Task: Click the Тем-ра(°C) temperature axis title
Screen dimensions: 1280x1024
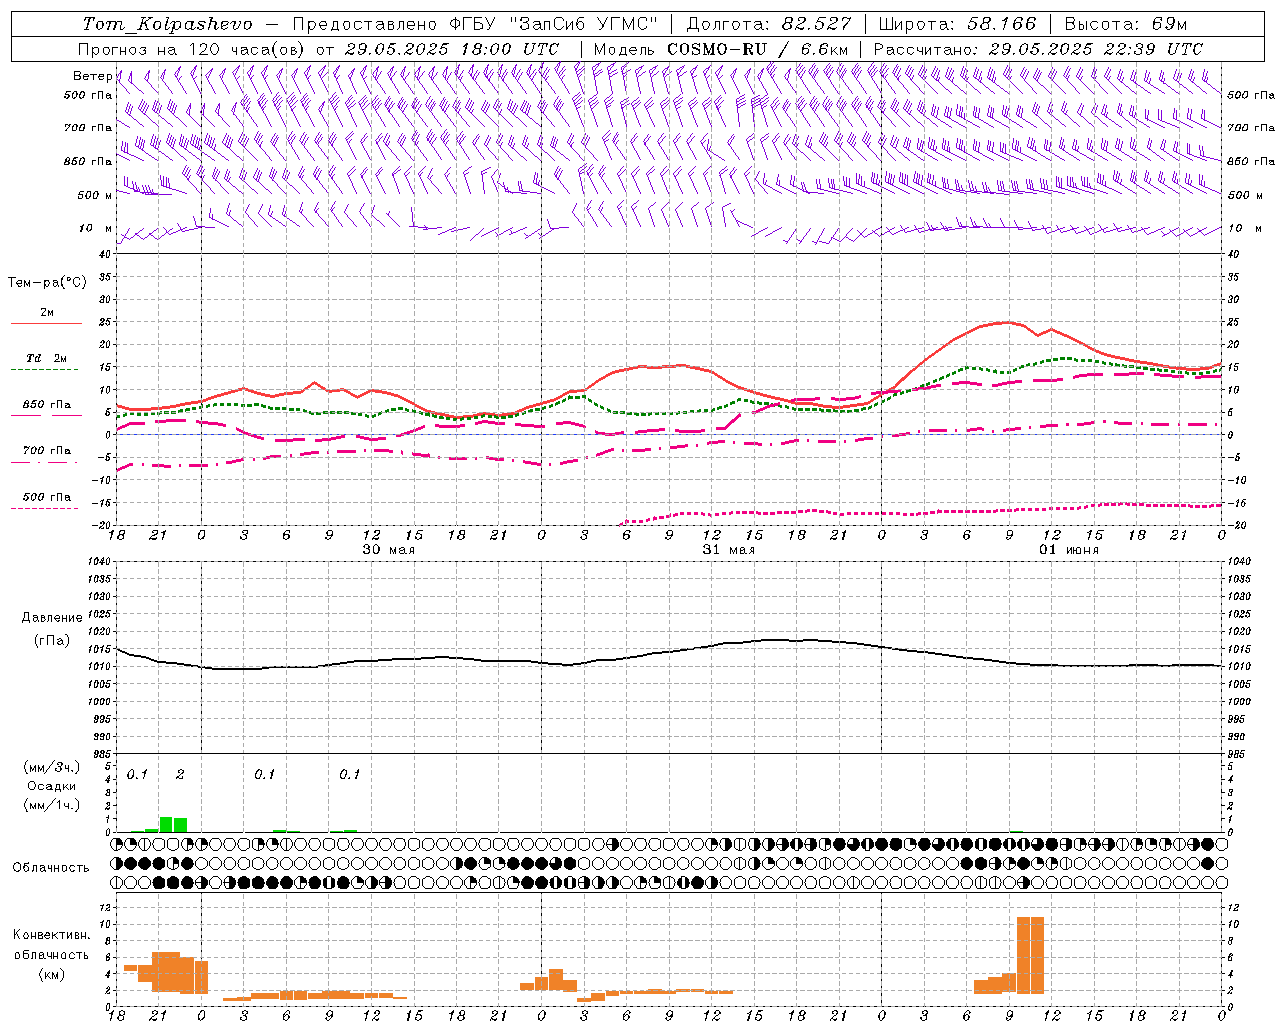Action: (47, 283)
